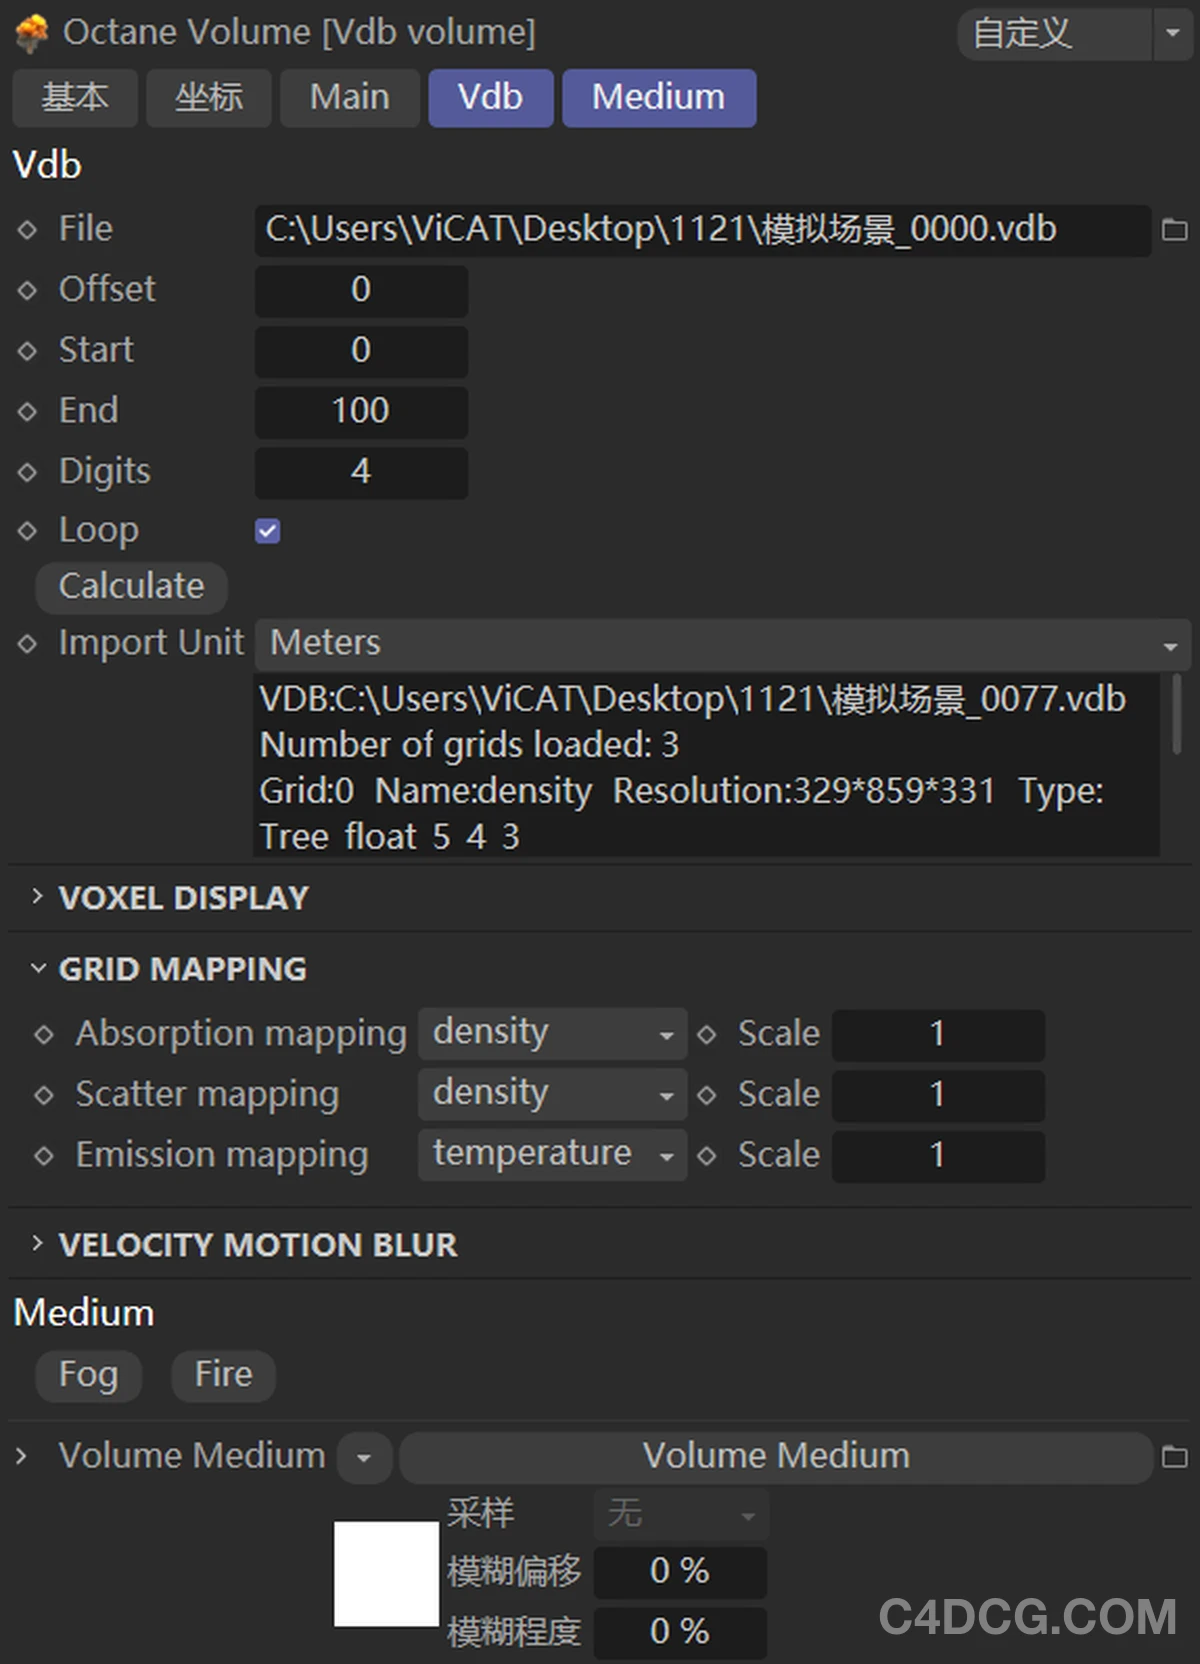Viewport: 1200px width, 1664px height.
Task: Click the File path input field
Action: point(703,230)
